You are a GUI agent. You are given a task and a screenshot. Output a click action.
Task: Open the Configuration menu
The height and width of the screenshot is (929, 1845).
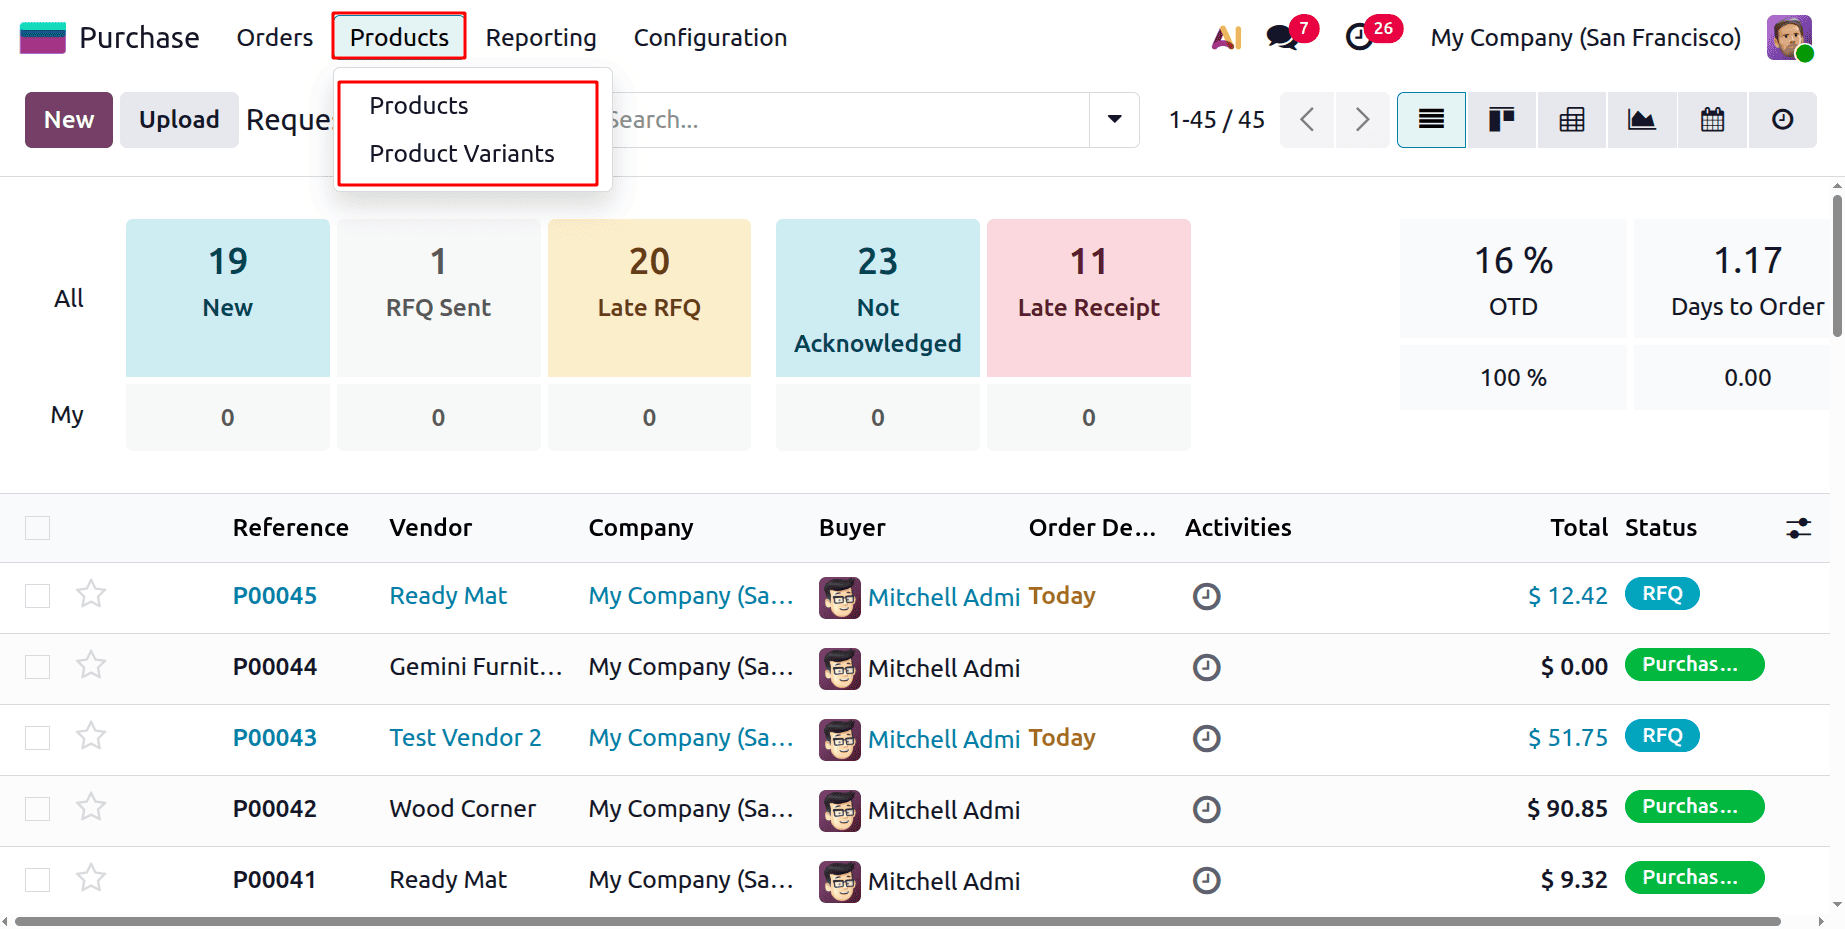click(x=710, y=37)
